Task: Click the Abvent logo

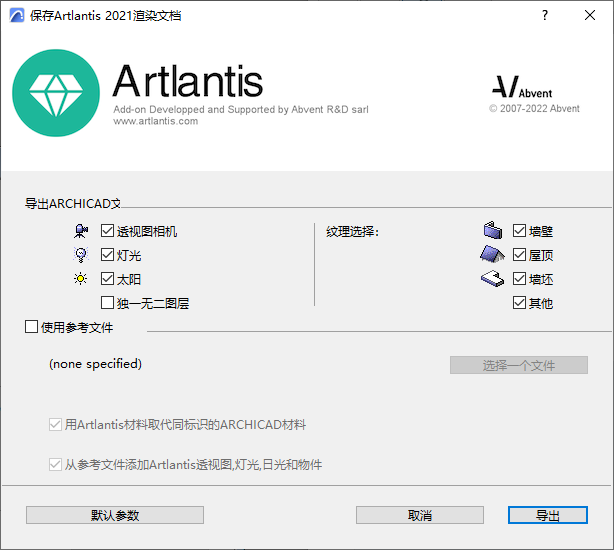Action: tap(522, 87)
